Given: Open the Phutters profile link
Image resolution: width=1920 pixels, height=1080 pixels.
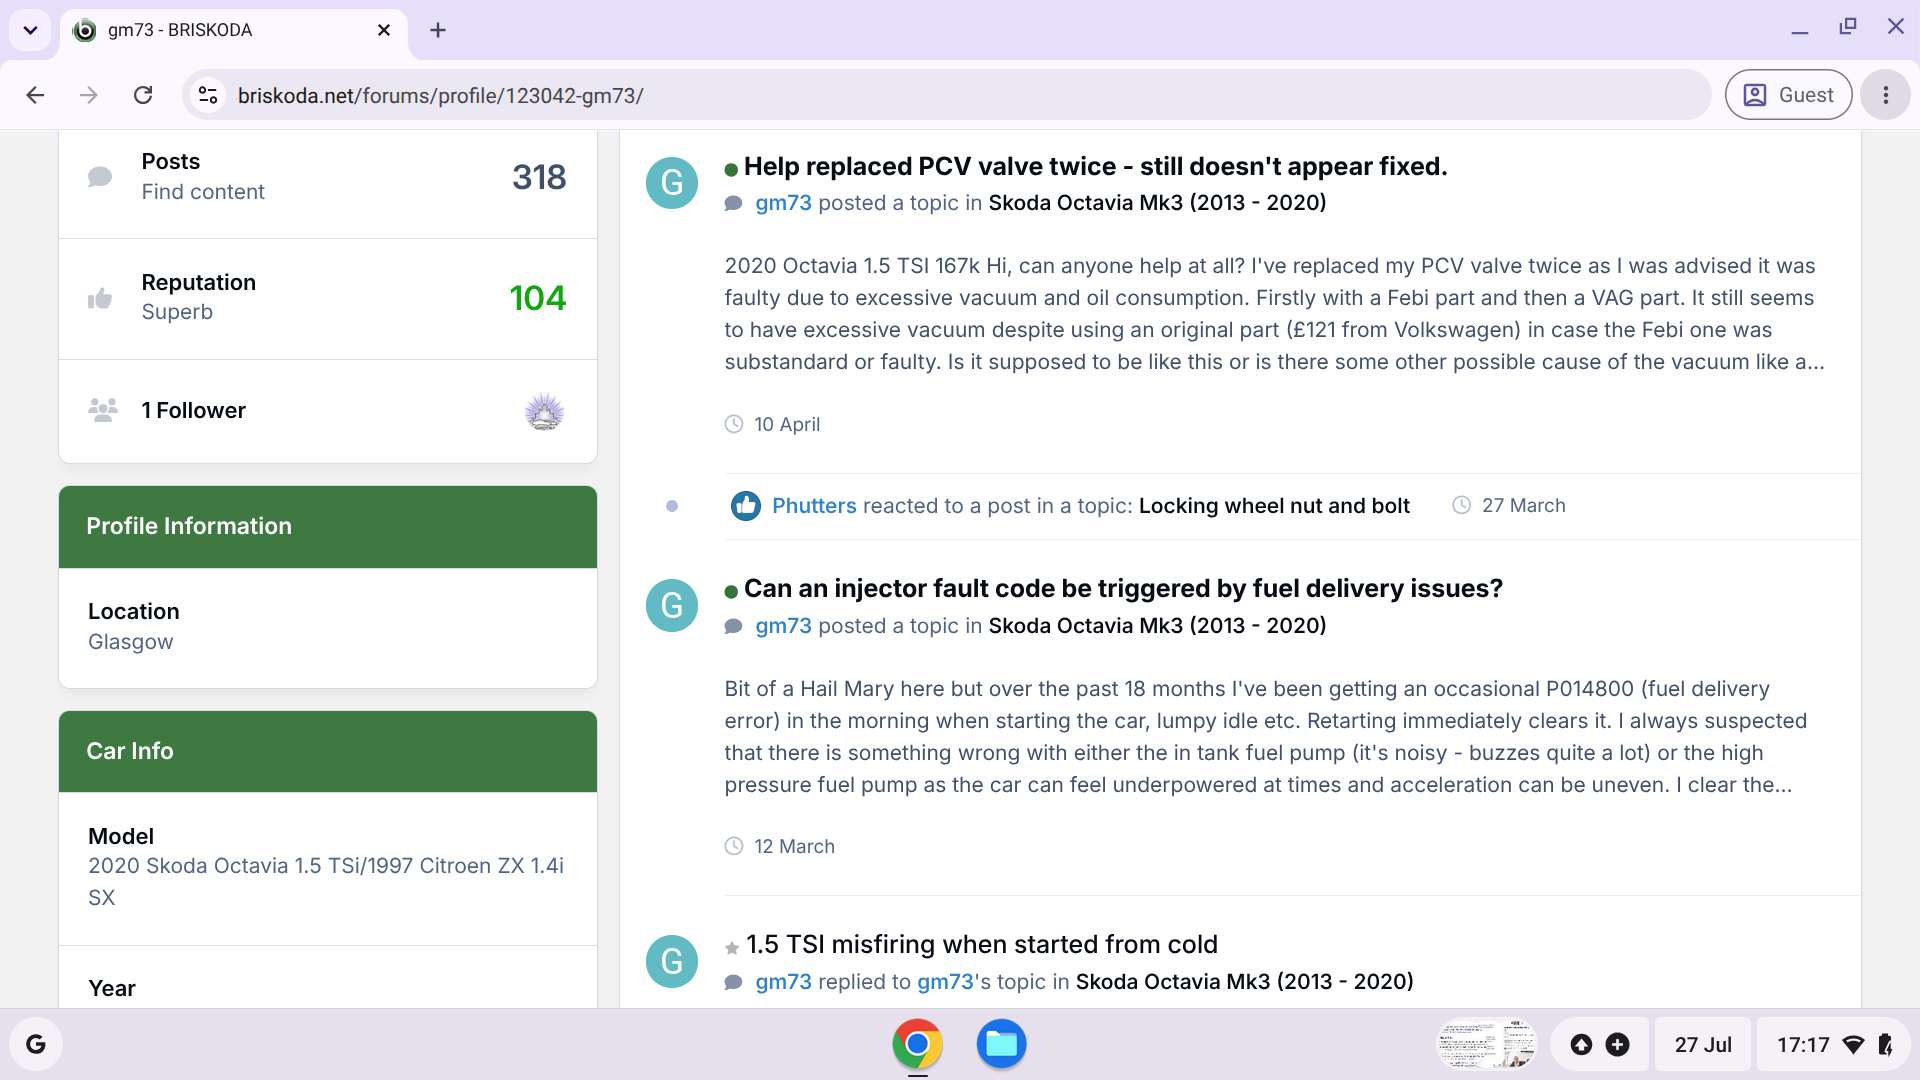Looking at the screenshot, I should (814, 506).
